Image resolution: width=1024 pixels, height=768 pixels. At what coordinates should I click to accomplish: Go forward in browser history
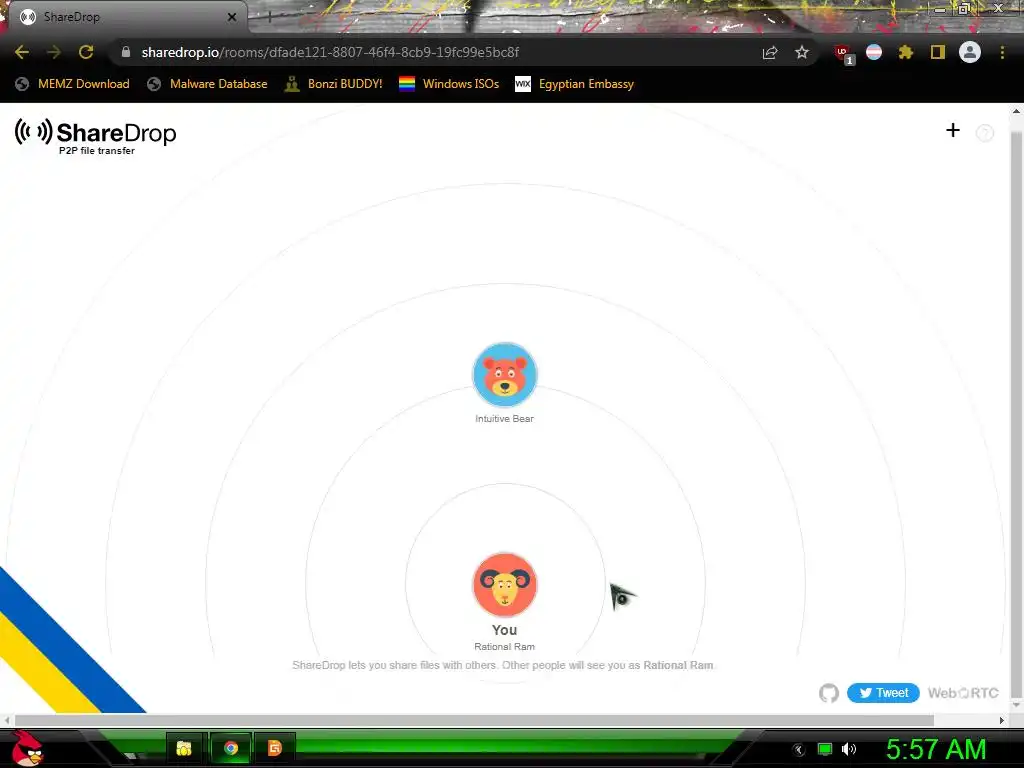pyautogui.click(x=54, y=52)
